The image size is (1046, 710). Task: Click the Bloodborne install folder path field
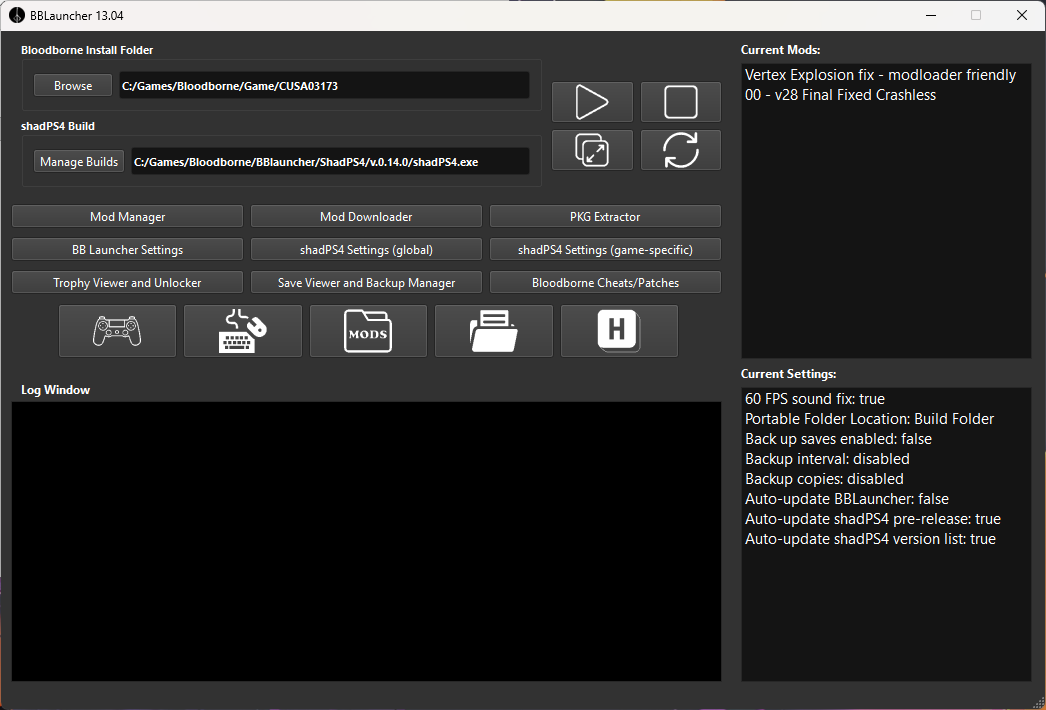click(x=324, y=85)
